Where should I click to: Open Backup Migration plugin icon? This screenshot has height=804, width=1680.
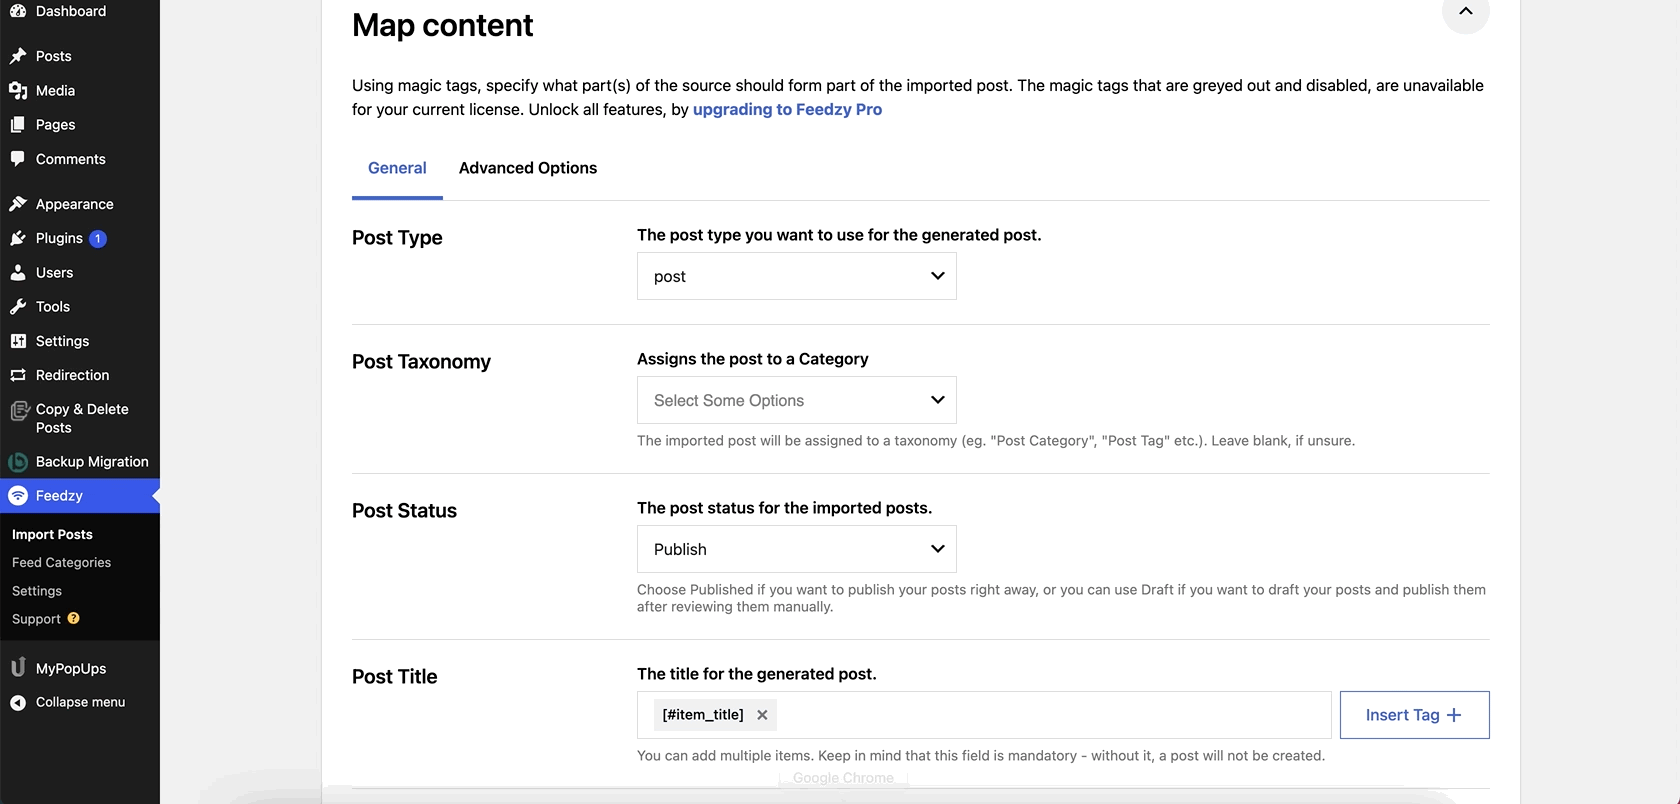click(18, 462)
